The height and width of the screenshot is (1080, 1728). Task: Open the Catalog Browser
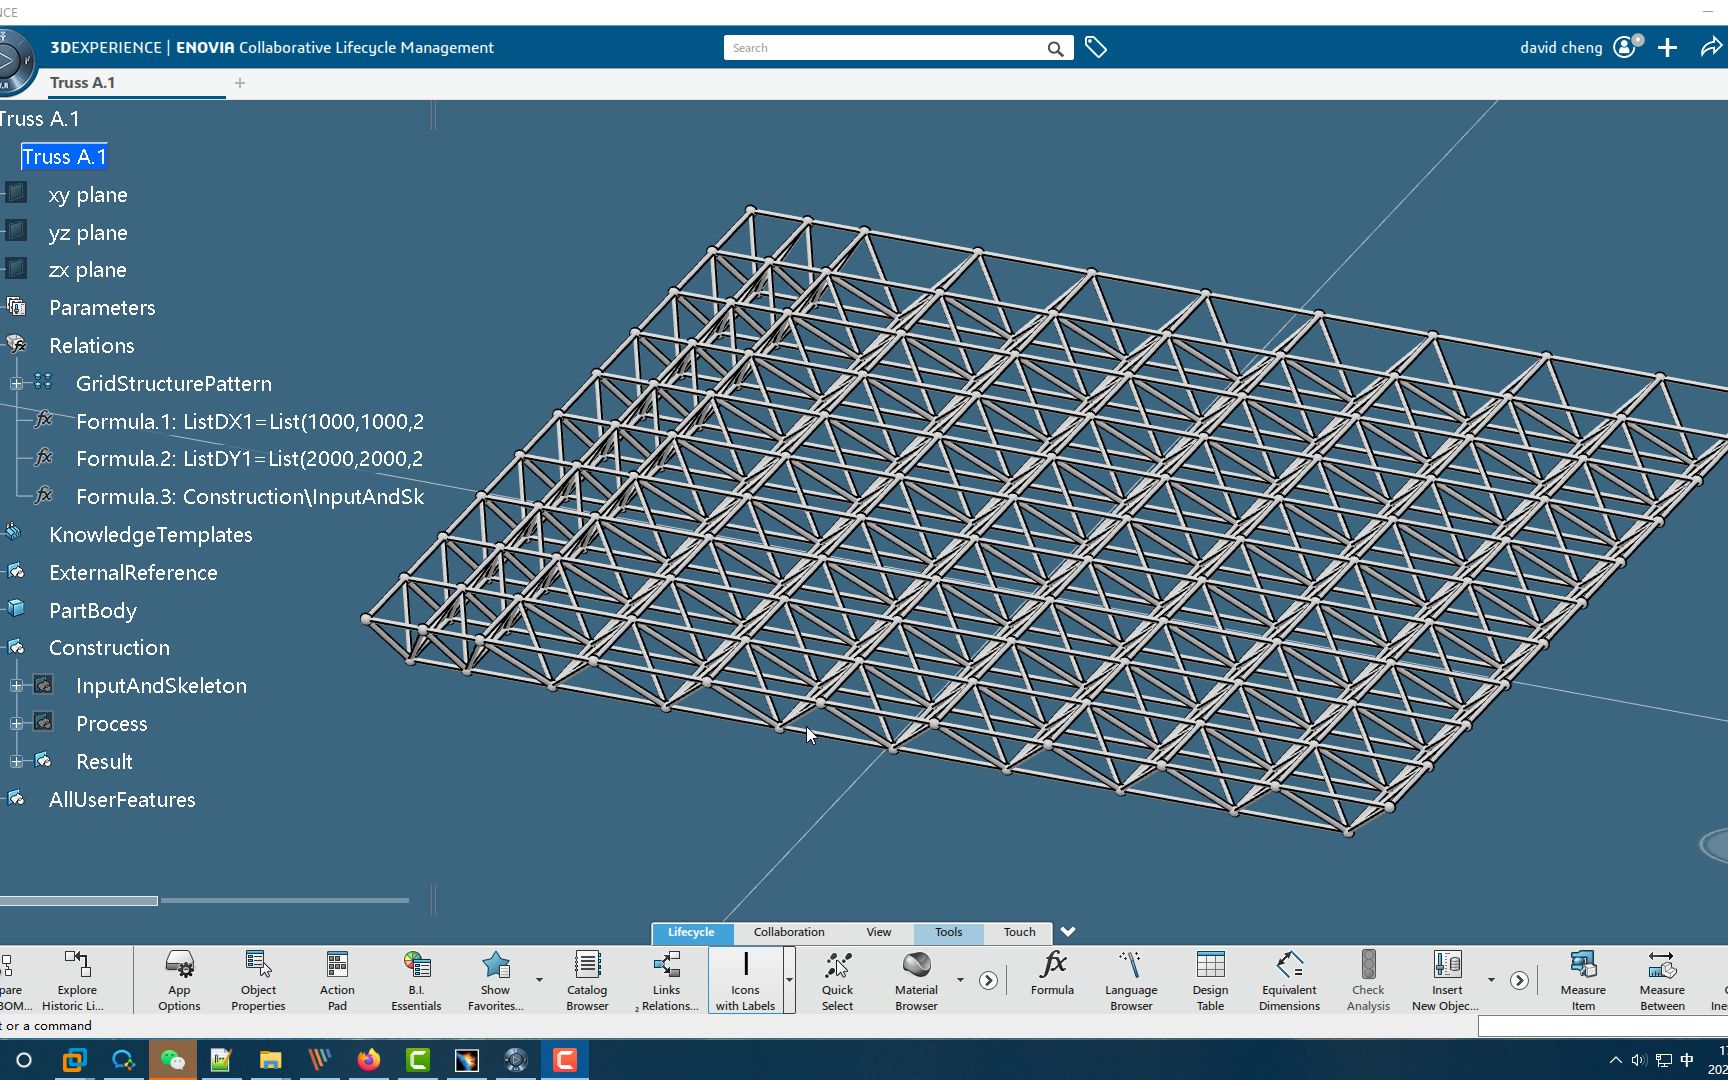pyautogui.click(x=586, y=978)
